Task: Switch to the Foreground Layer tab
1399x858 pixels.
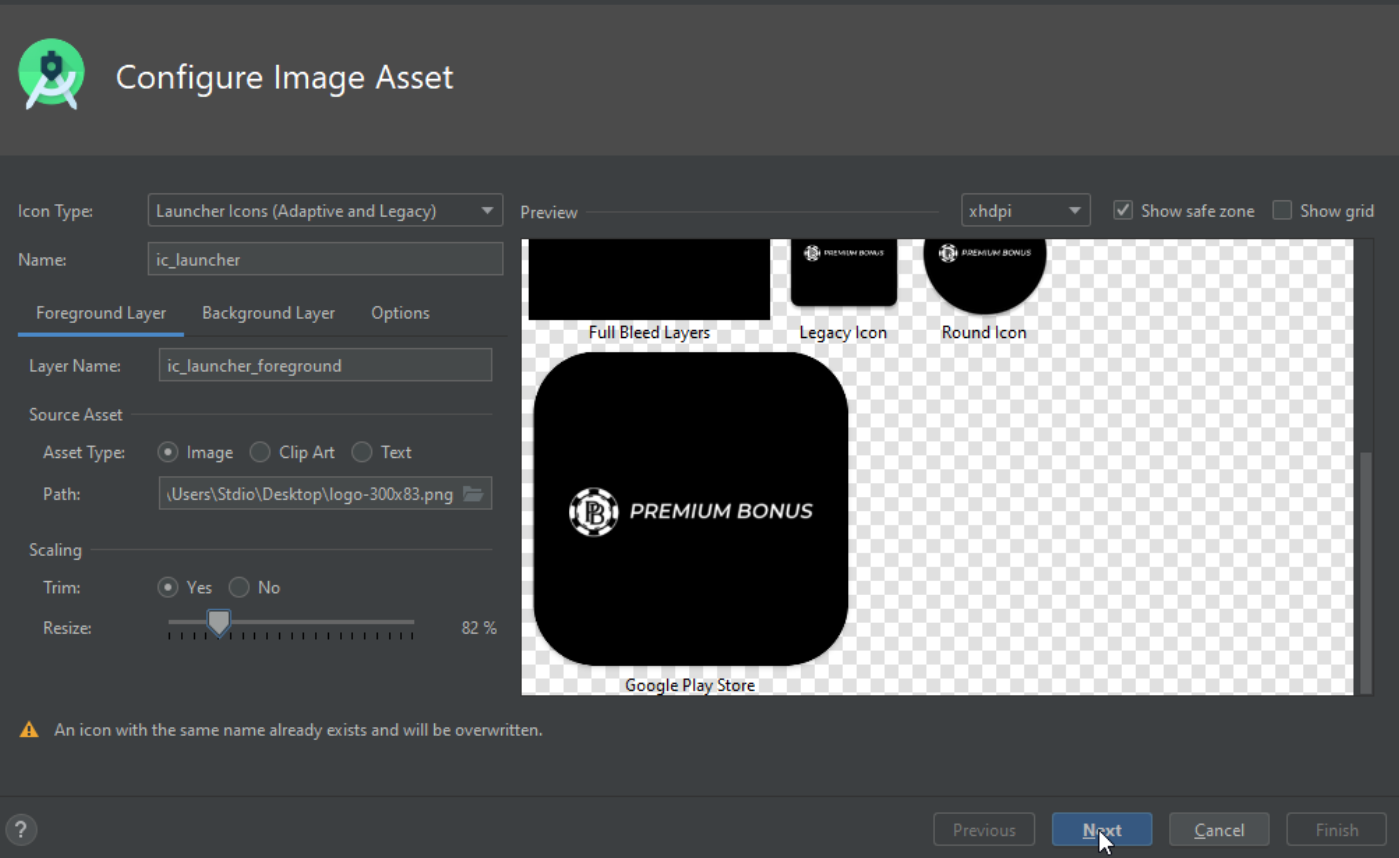Action: coord(101,313)
